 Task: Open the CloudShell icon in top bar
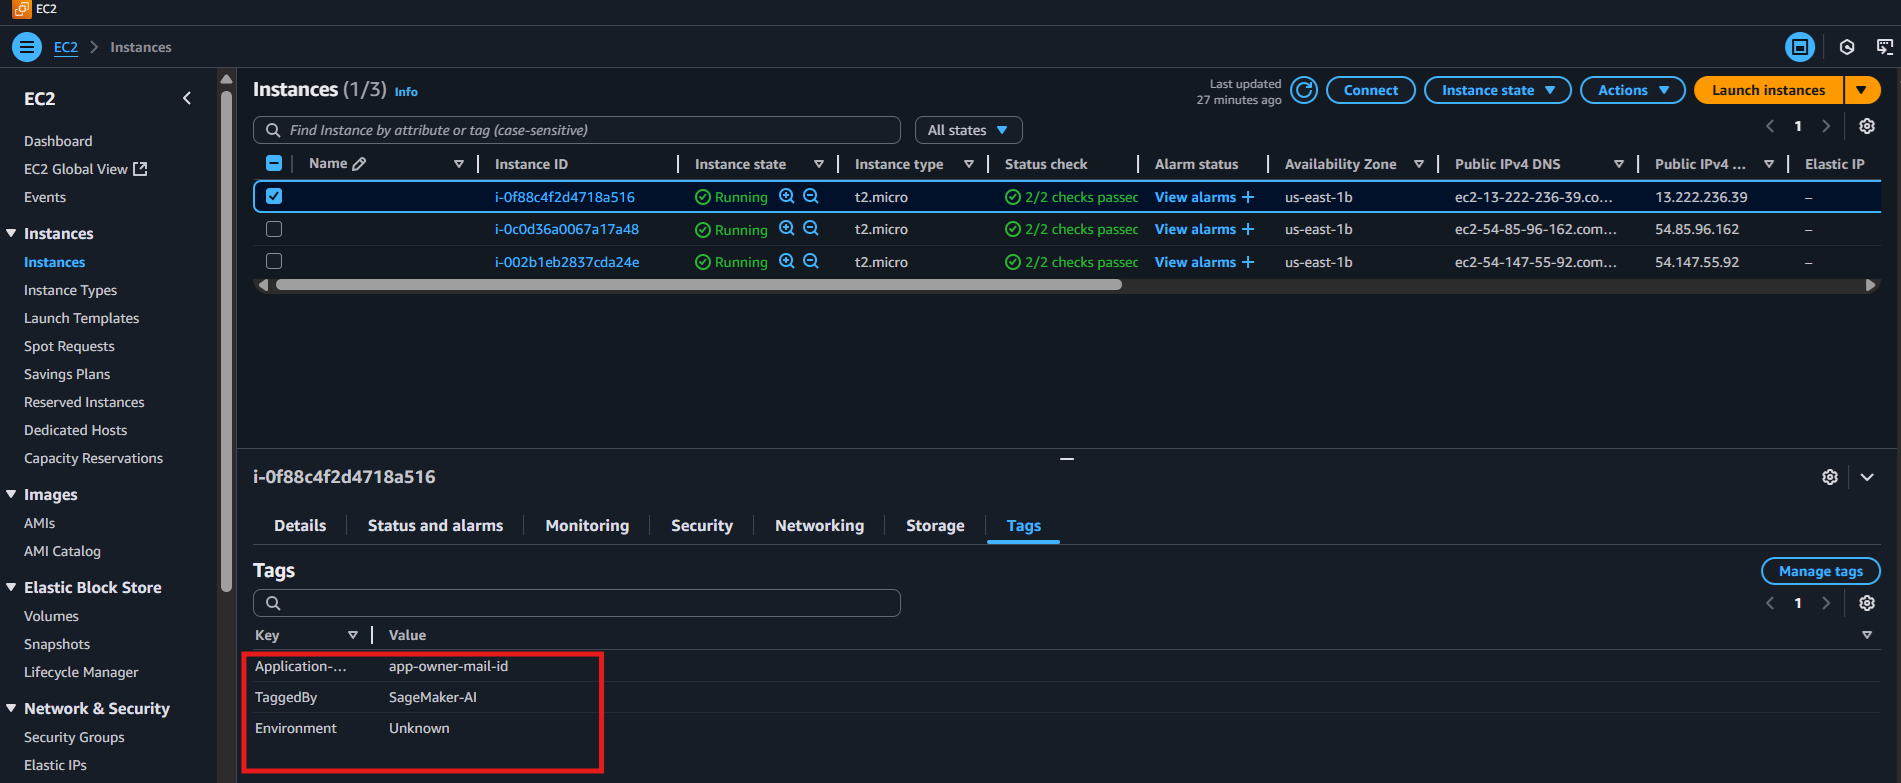1884,47
